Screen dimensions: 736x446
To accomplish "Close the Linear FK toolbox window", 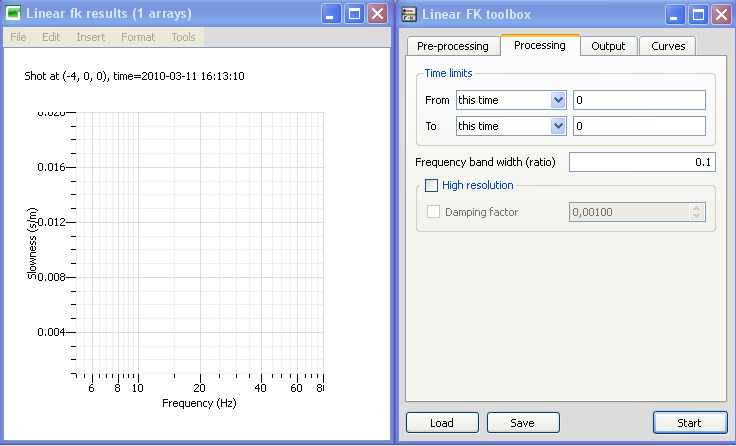I will click(x=721, y=14).
